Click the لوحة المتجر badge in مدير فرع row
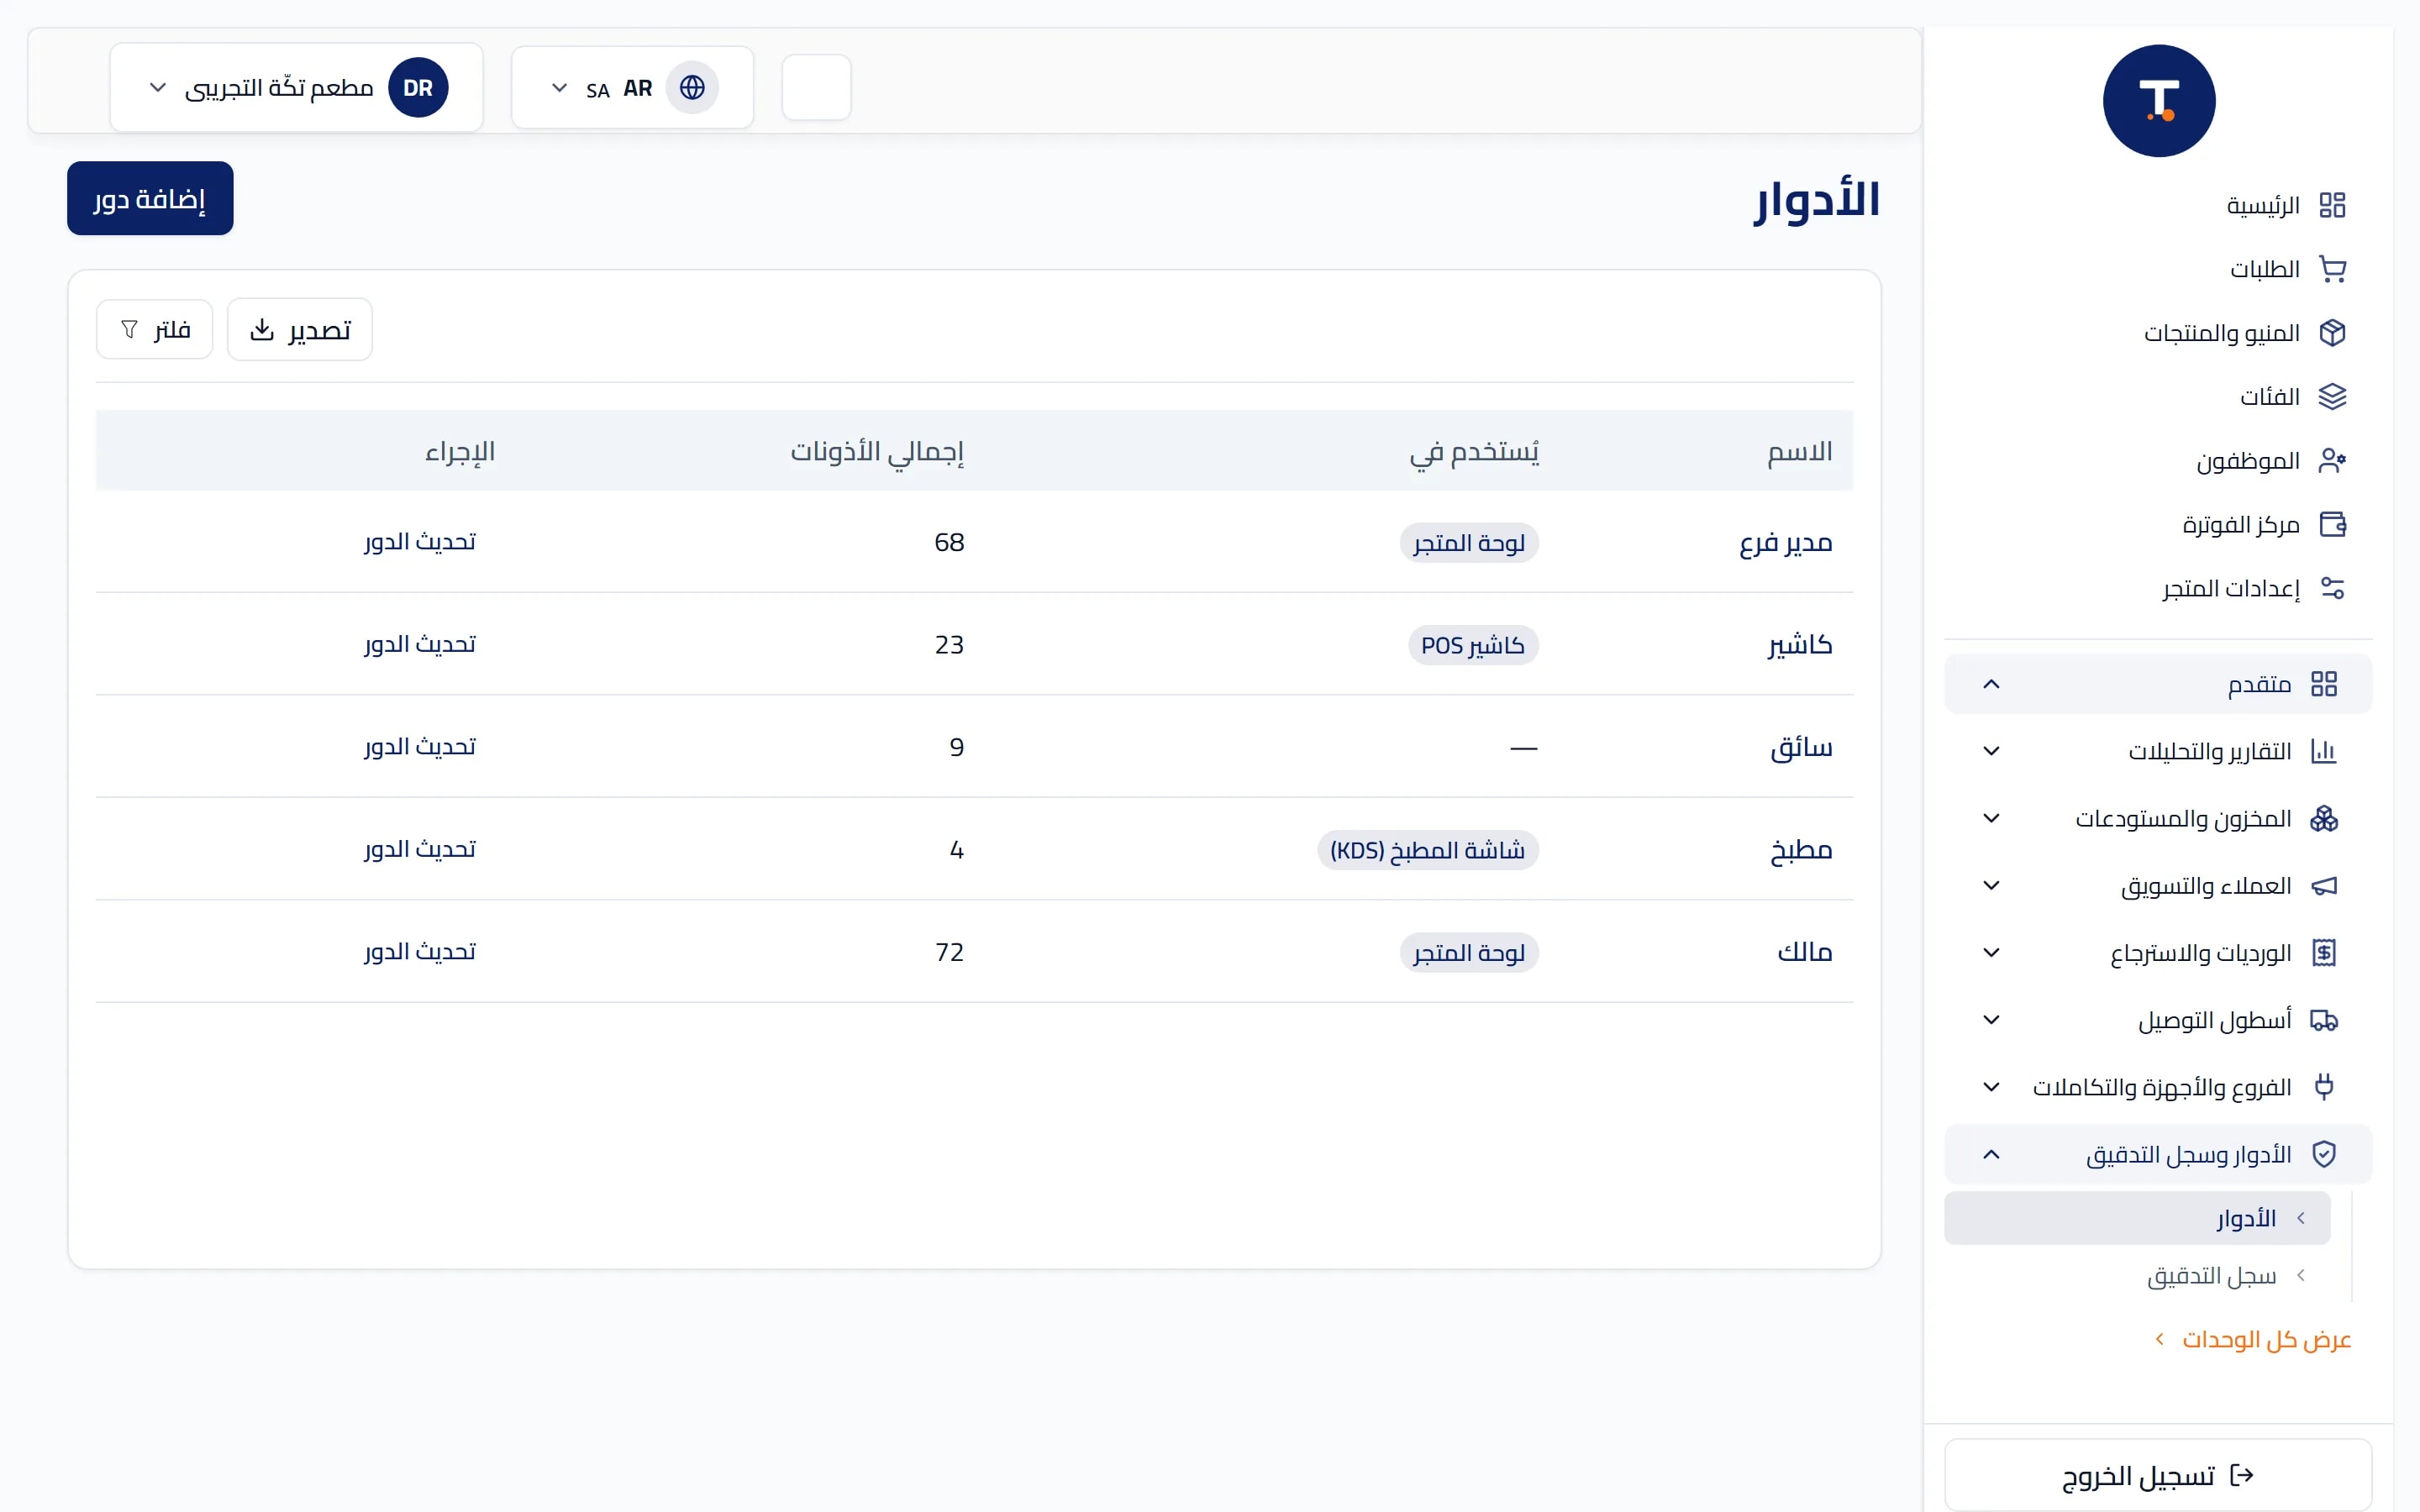This screenshot has height=1512, width=2420. click(1469, 543)
